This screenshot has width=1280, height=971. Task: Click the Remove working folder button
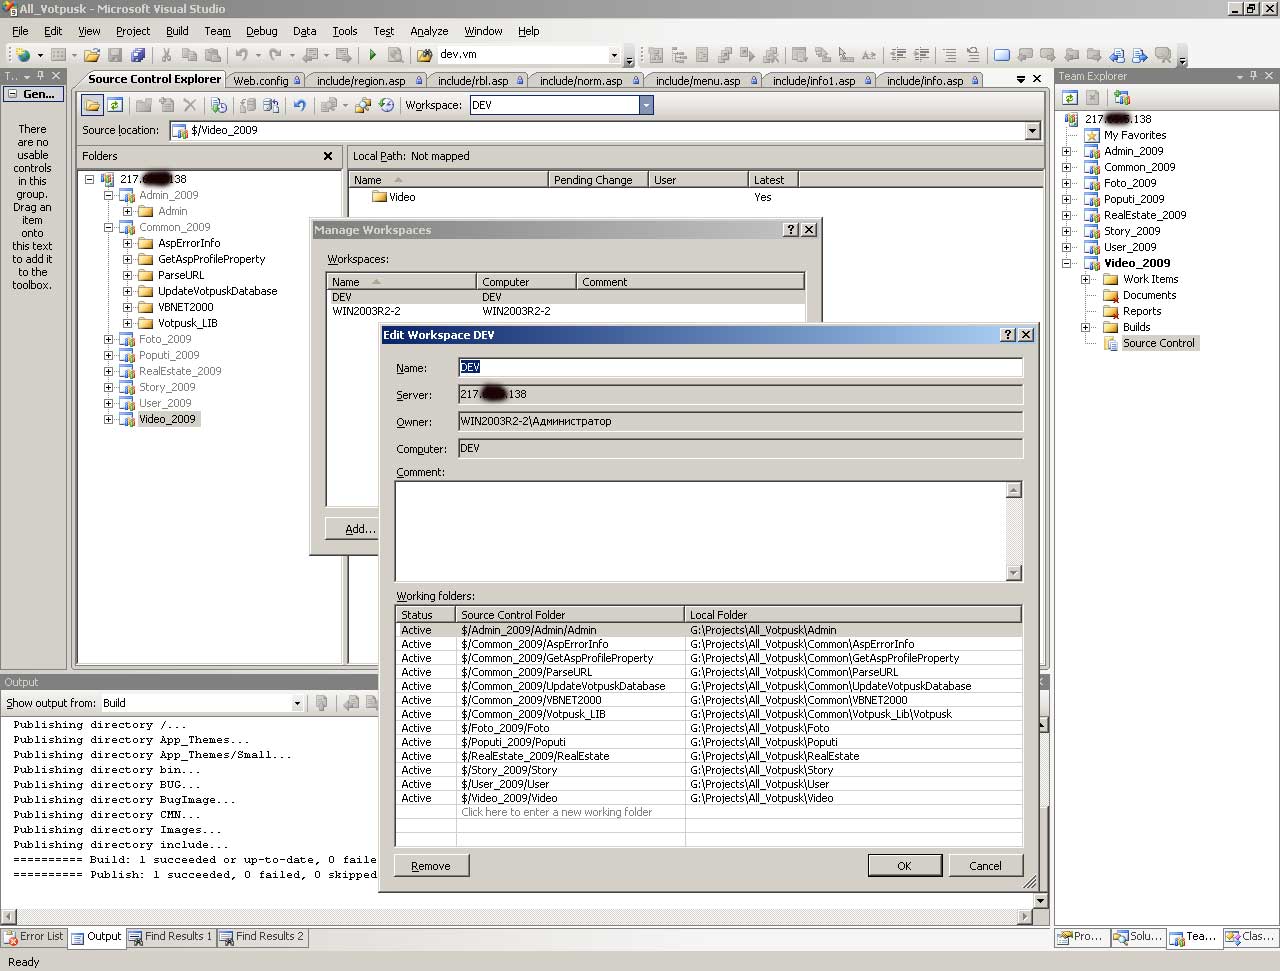[431, 866]
